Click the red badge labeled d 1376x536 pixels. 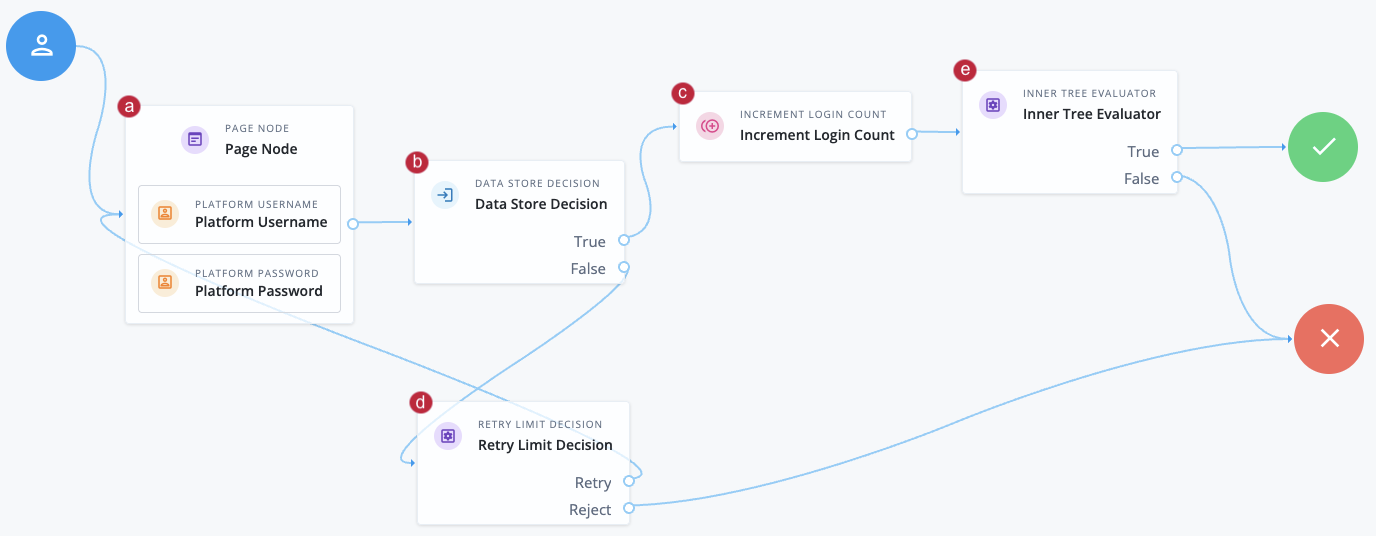421,402
